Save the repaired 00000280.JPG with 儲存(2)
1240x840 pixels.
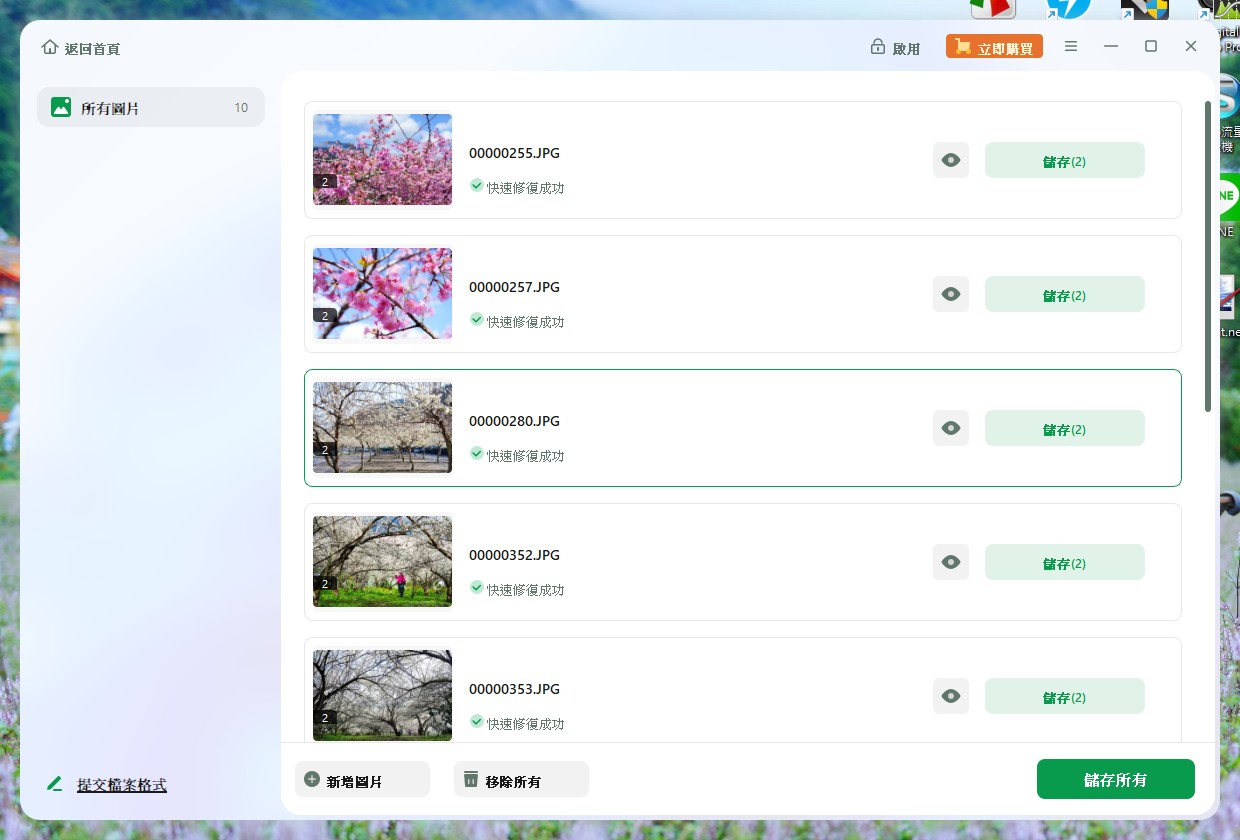(1065, 428)
